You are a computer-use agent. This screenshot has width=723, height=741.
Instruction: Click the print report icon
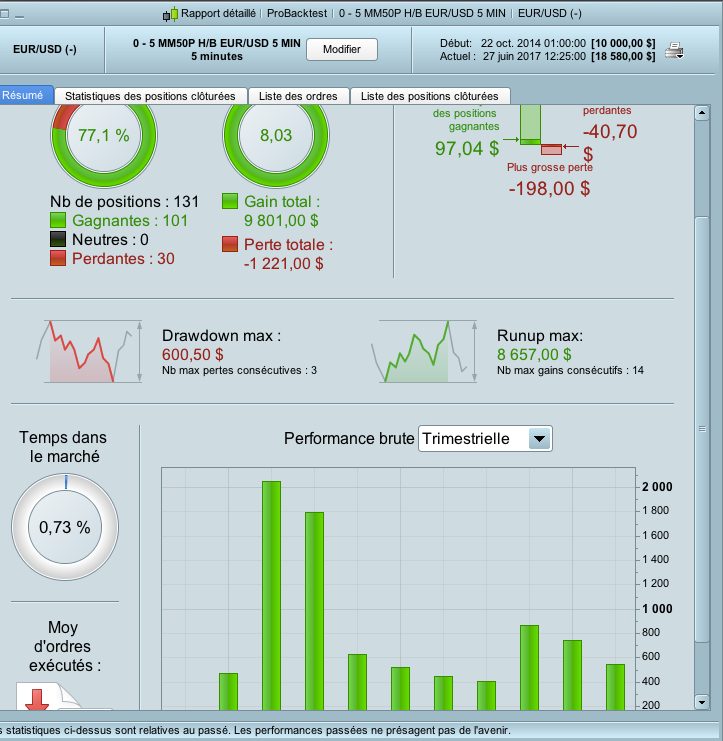[x=674, y=50]
